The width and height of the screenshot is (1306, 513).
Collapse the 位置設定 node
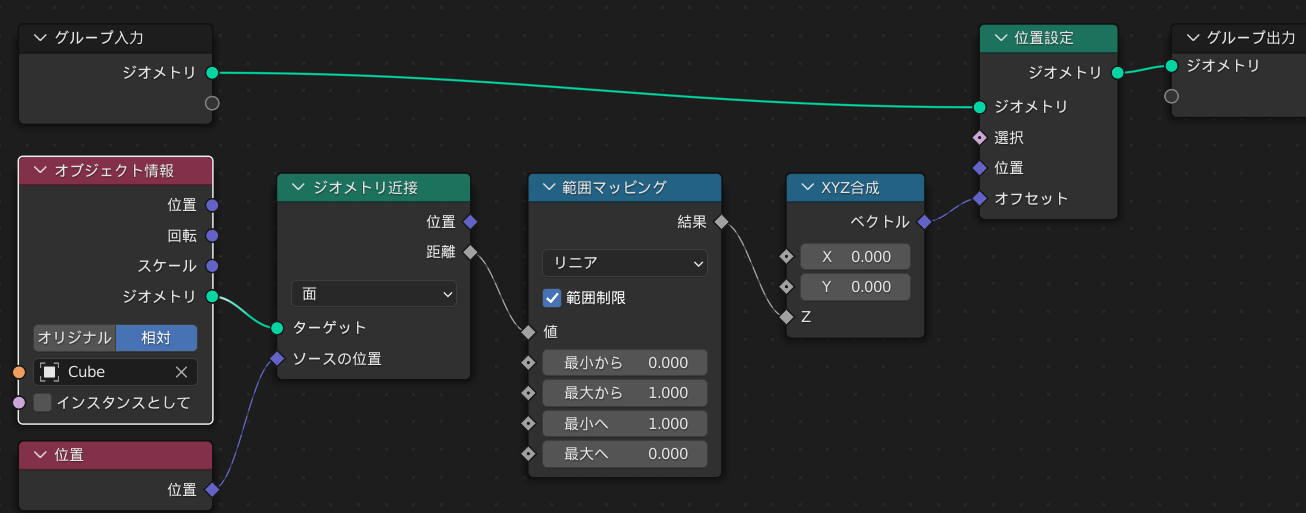coord(1000,38)
